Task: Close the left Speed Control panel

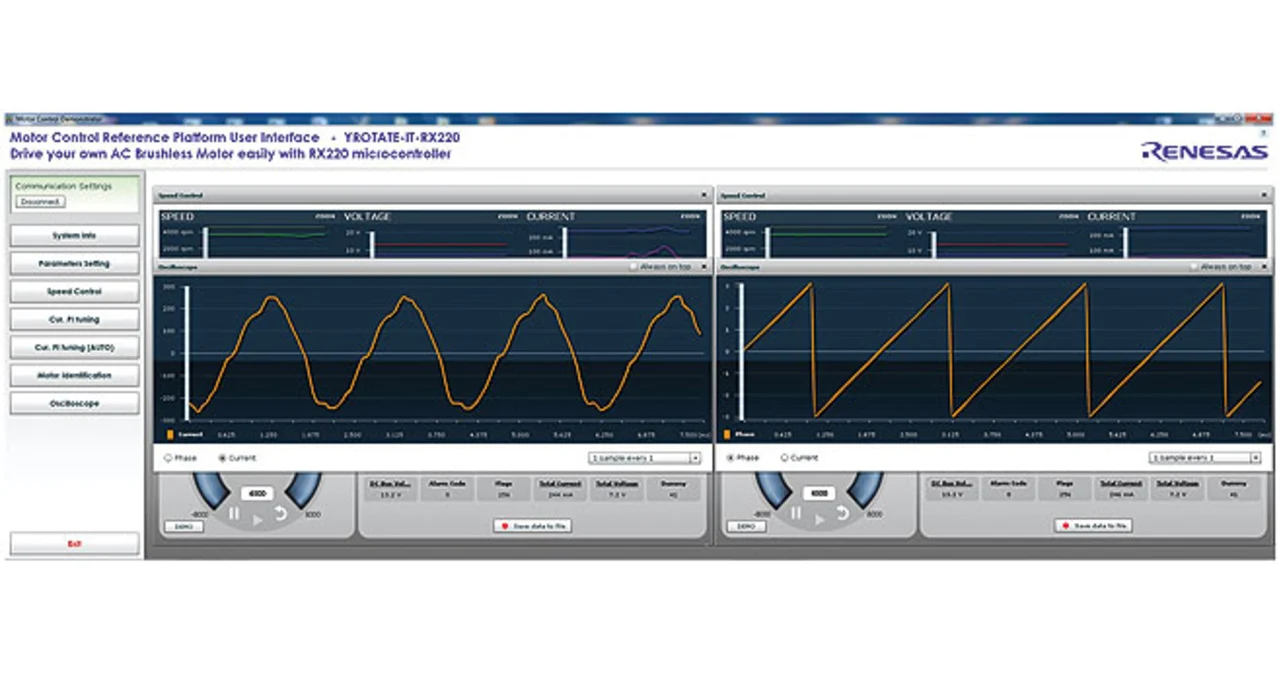Action: (704, 196)
